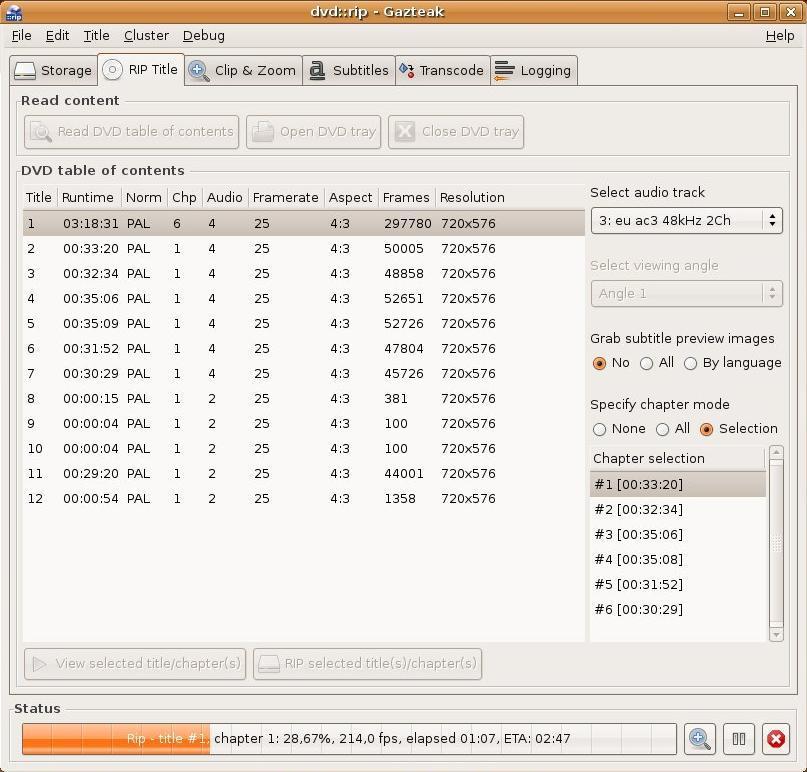Click Read DVD table of contents button
The image size is (807, 772).
(x=132, y=132)
